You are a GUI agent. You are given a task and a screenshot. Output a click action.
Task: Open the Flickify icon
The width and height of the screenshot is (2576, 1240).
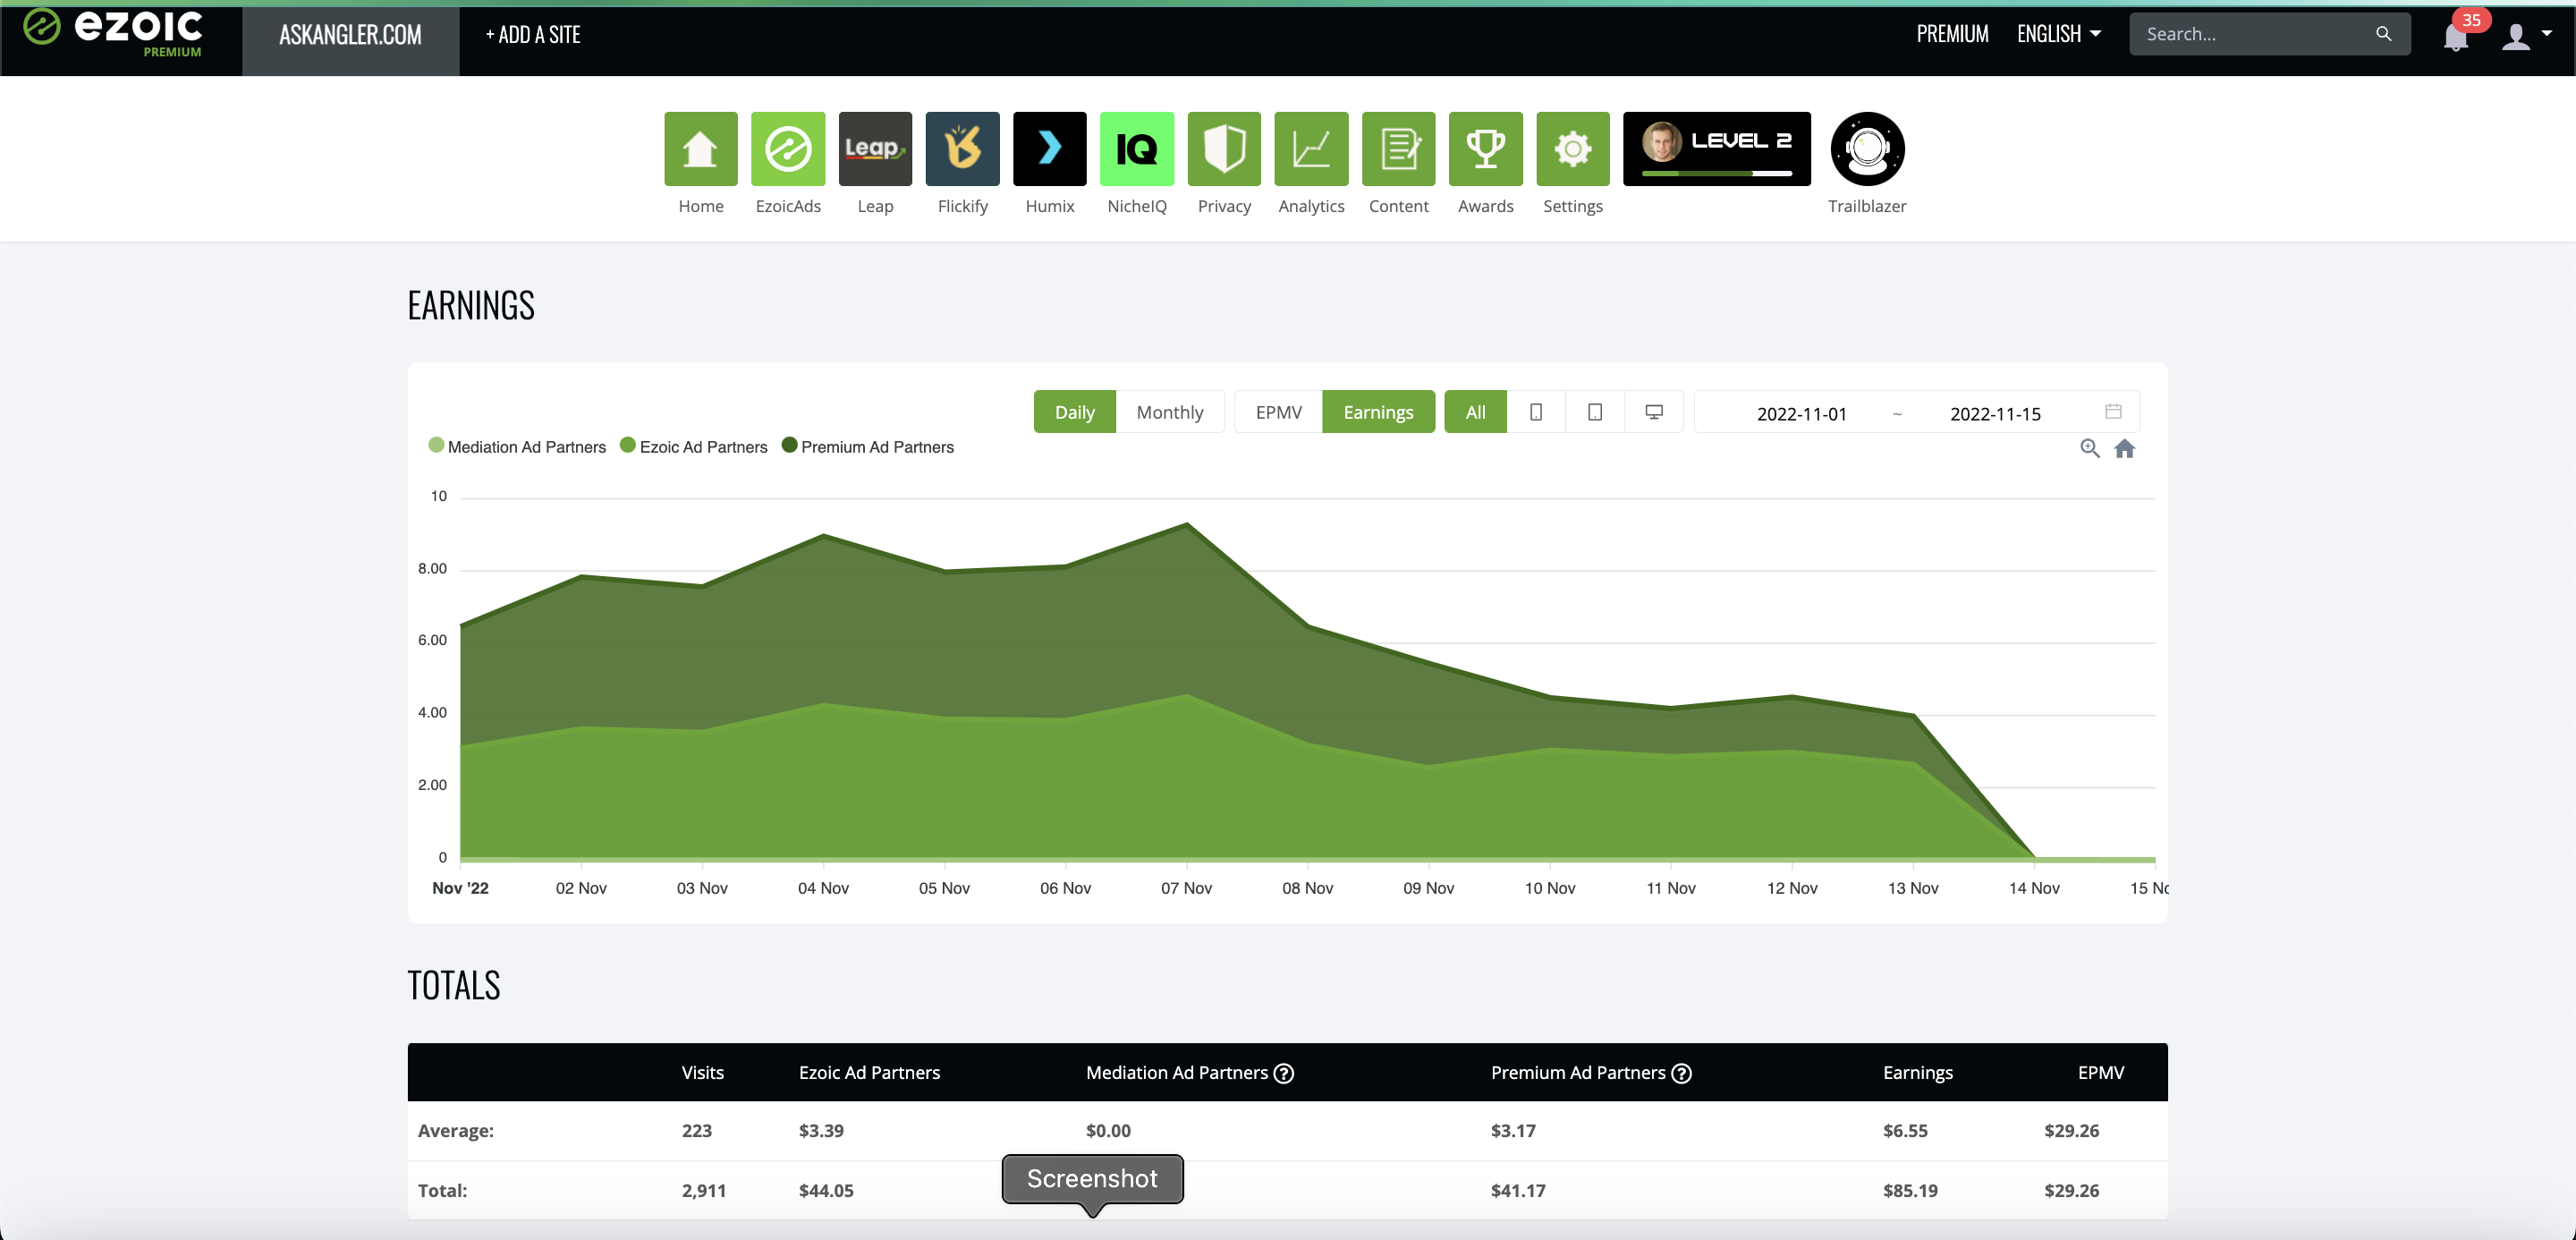coord(962,149)
